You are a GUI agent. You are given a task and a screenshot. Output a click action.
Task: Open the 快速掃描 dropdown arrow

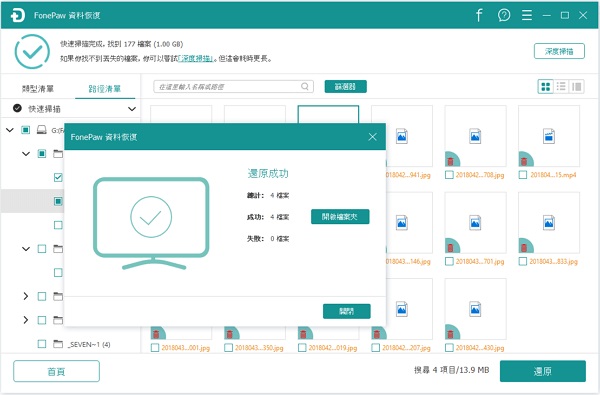pos(132,109)
